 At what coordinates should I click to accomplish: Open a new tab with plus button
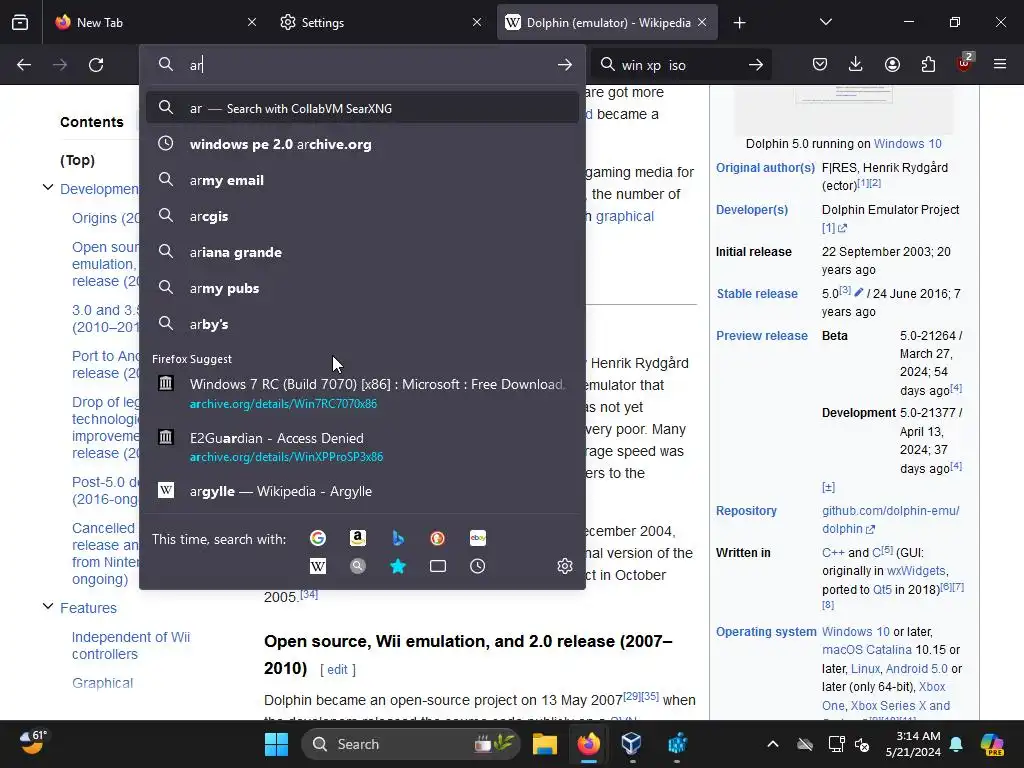click(x=739, y=23)
